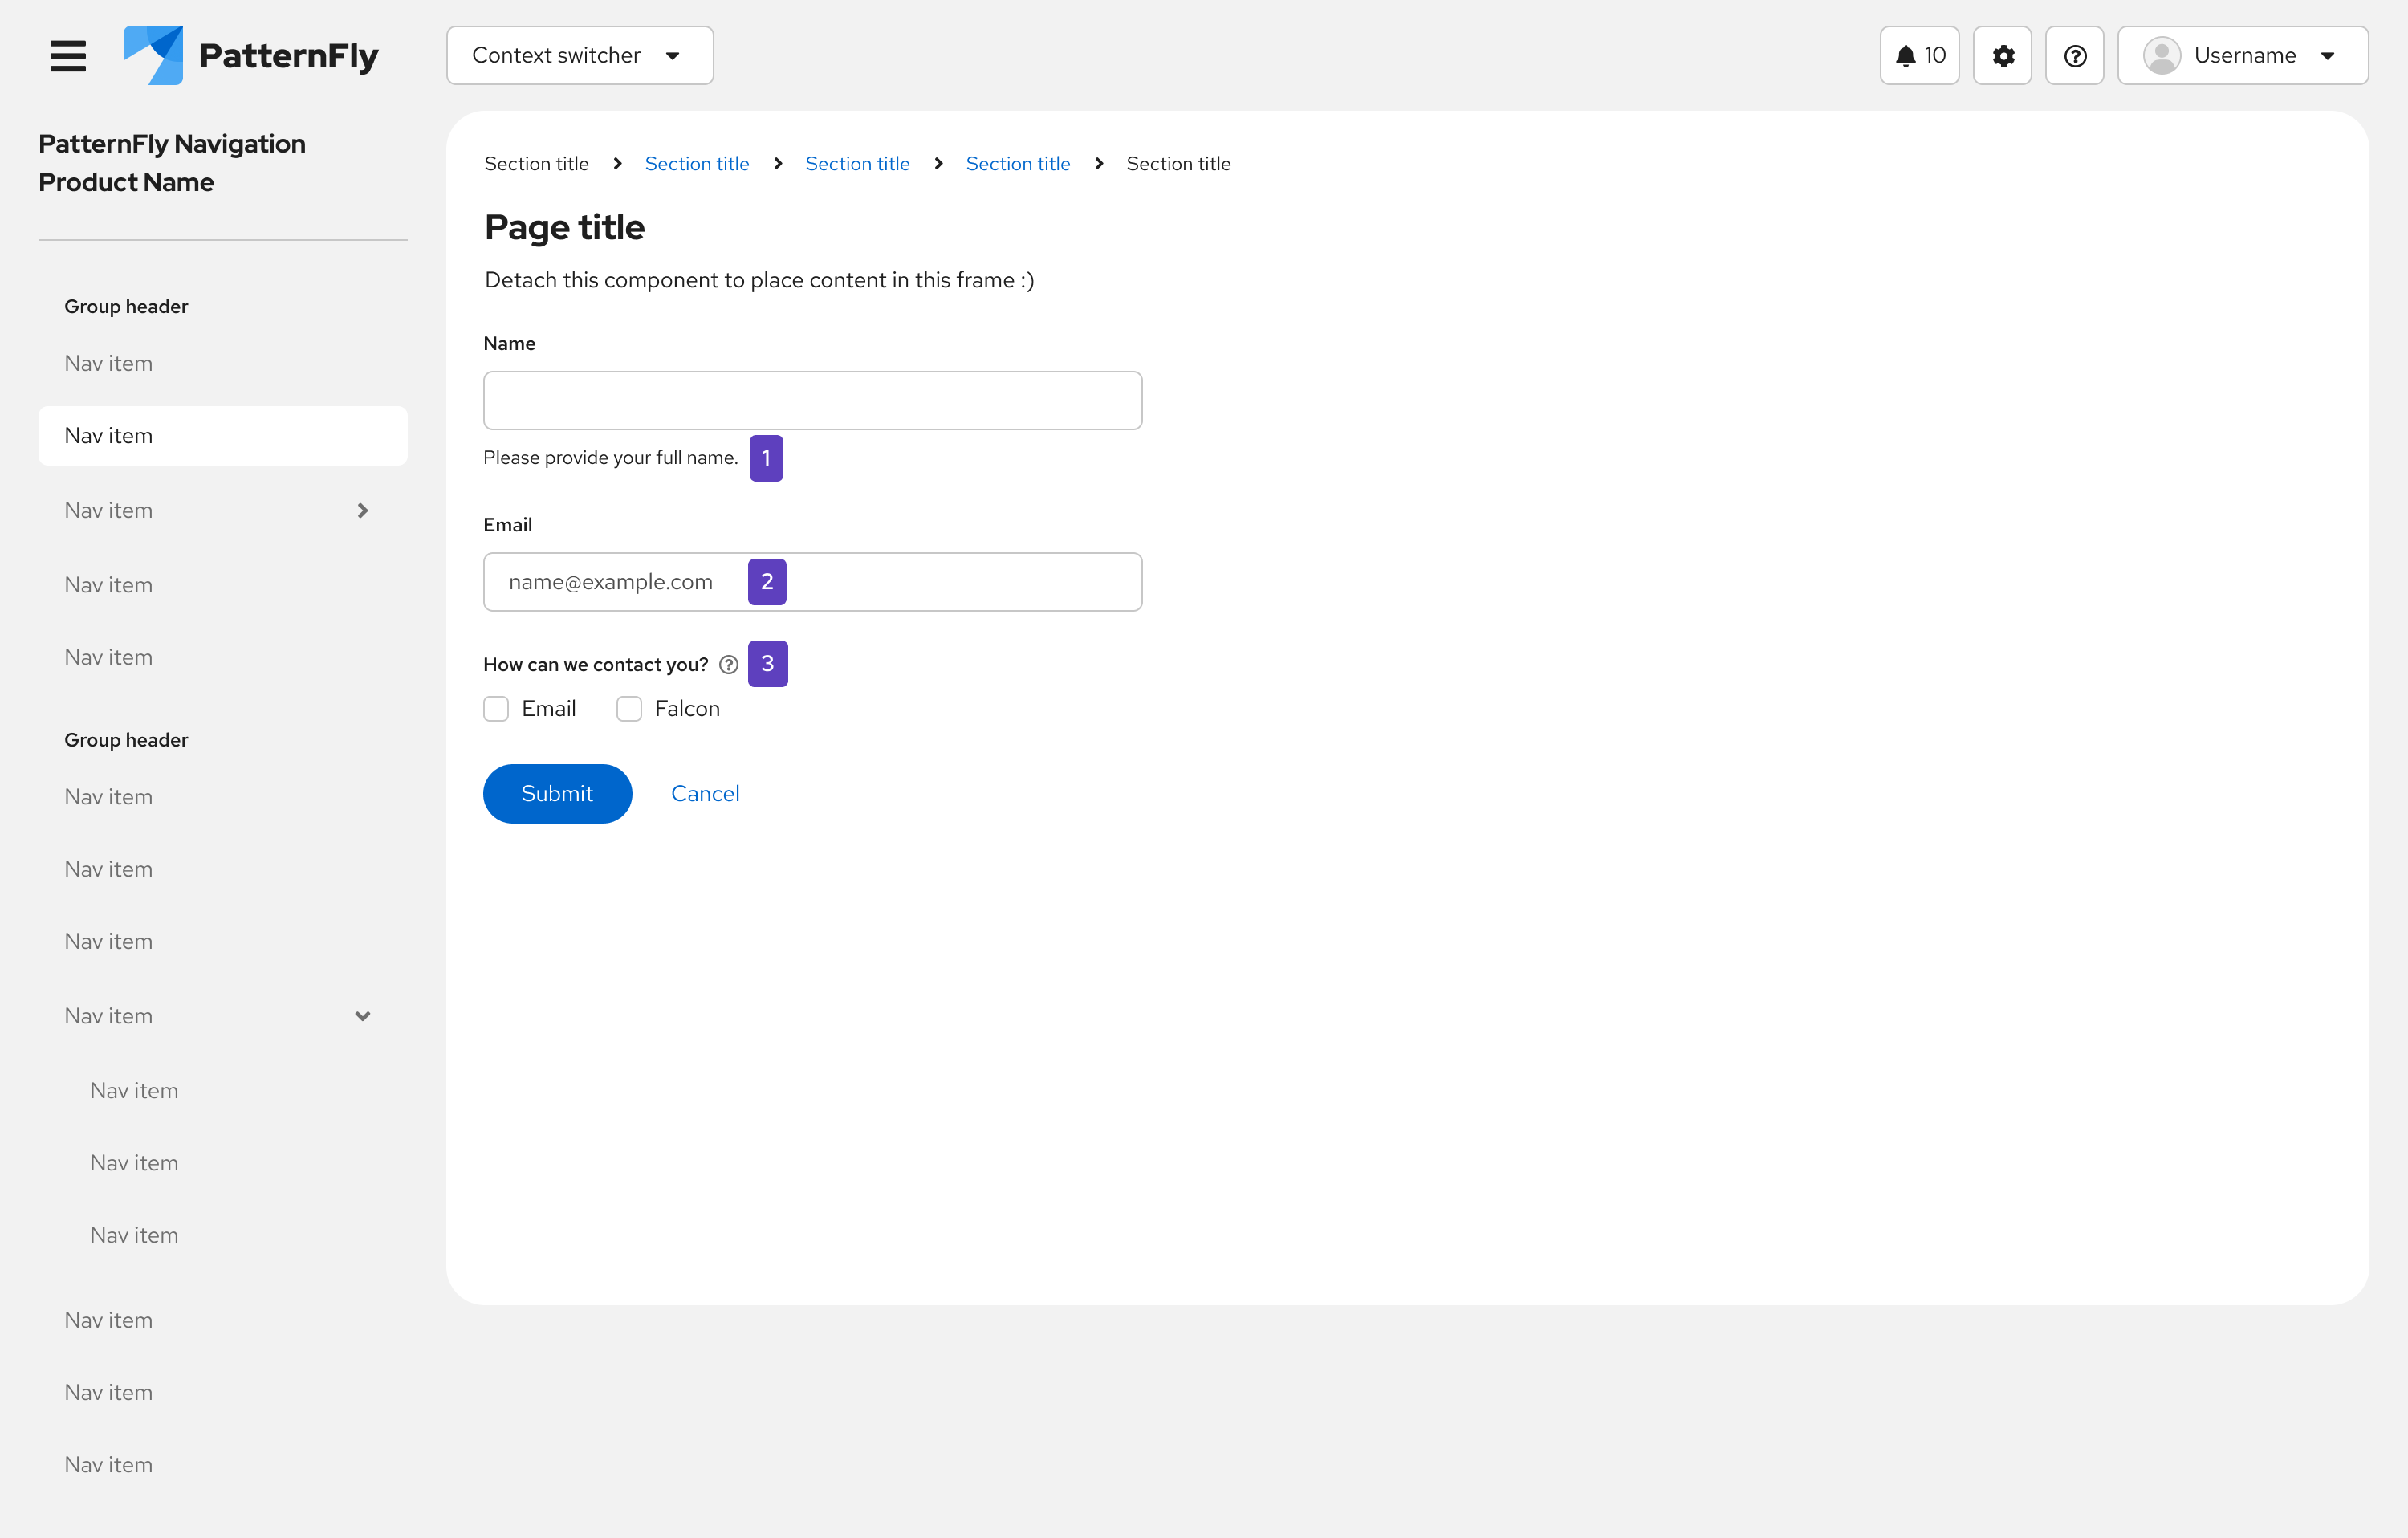The height and width of the screenshot is (1538, 2408).
Task: Open notifications bell showing 10
Action: pyautogui.click(x=1919, y=56)
